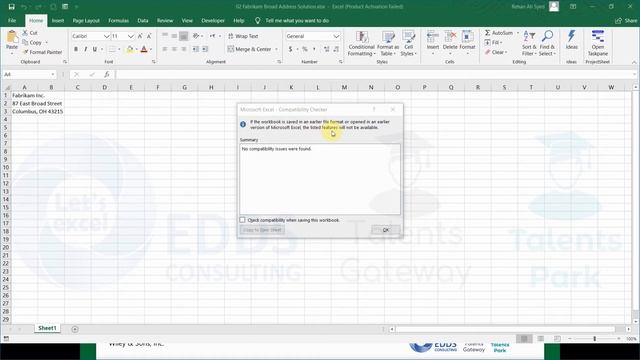Open the ProjectSheet Taskpane
This screenshot has height=360, width=640.
[598, 43]
